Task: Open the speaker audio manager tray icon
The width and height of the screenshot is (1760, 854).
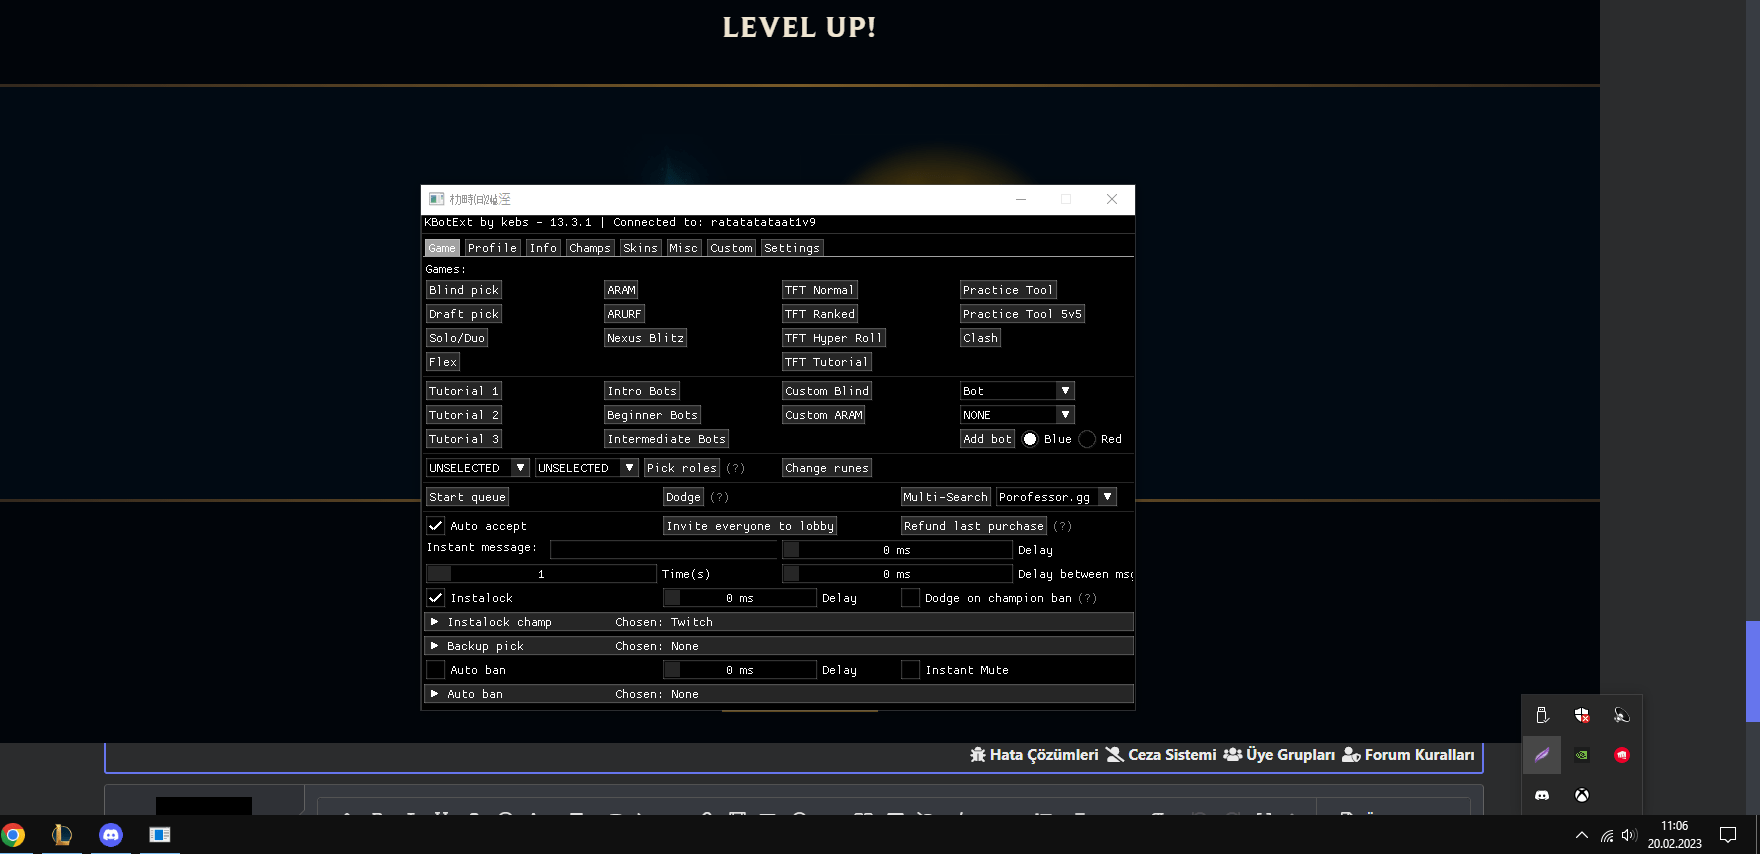Action: (x=1622, y=715)
